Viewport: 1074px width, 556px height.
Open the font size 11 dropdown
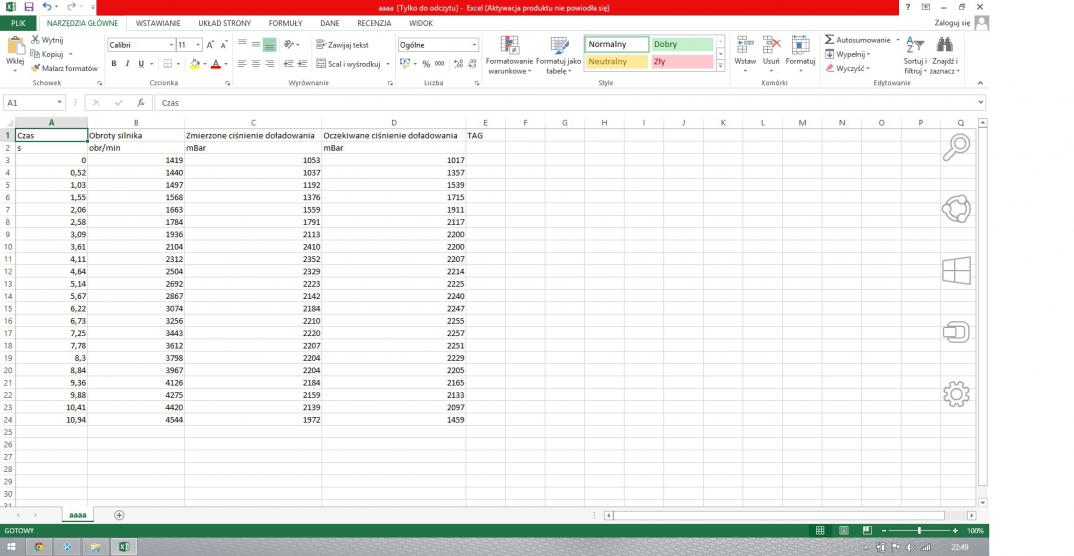pos(199,45)
